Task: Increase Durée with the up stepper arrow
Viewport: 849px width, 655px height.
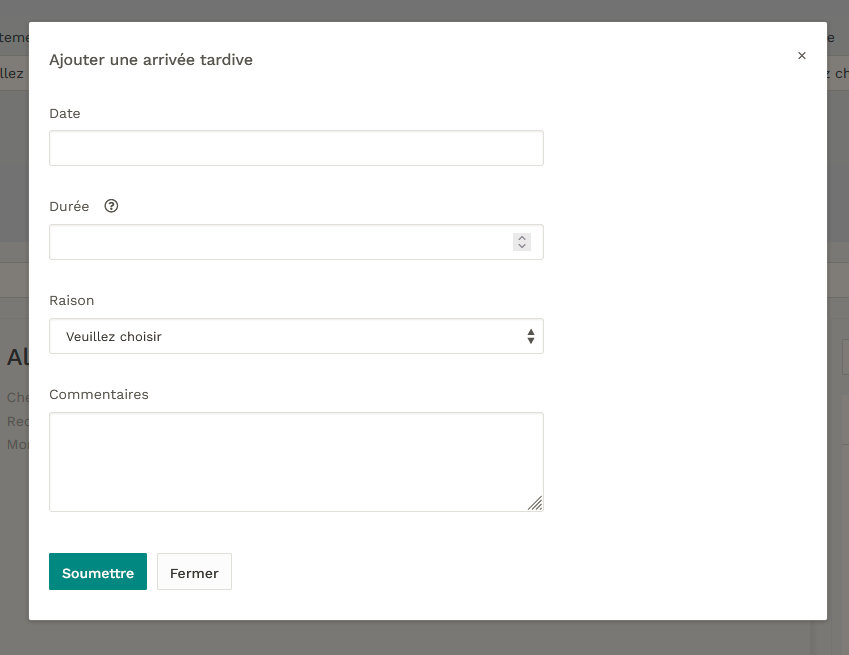Action: [522, 238]
